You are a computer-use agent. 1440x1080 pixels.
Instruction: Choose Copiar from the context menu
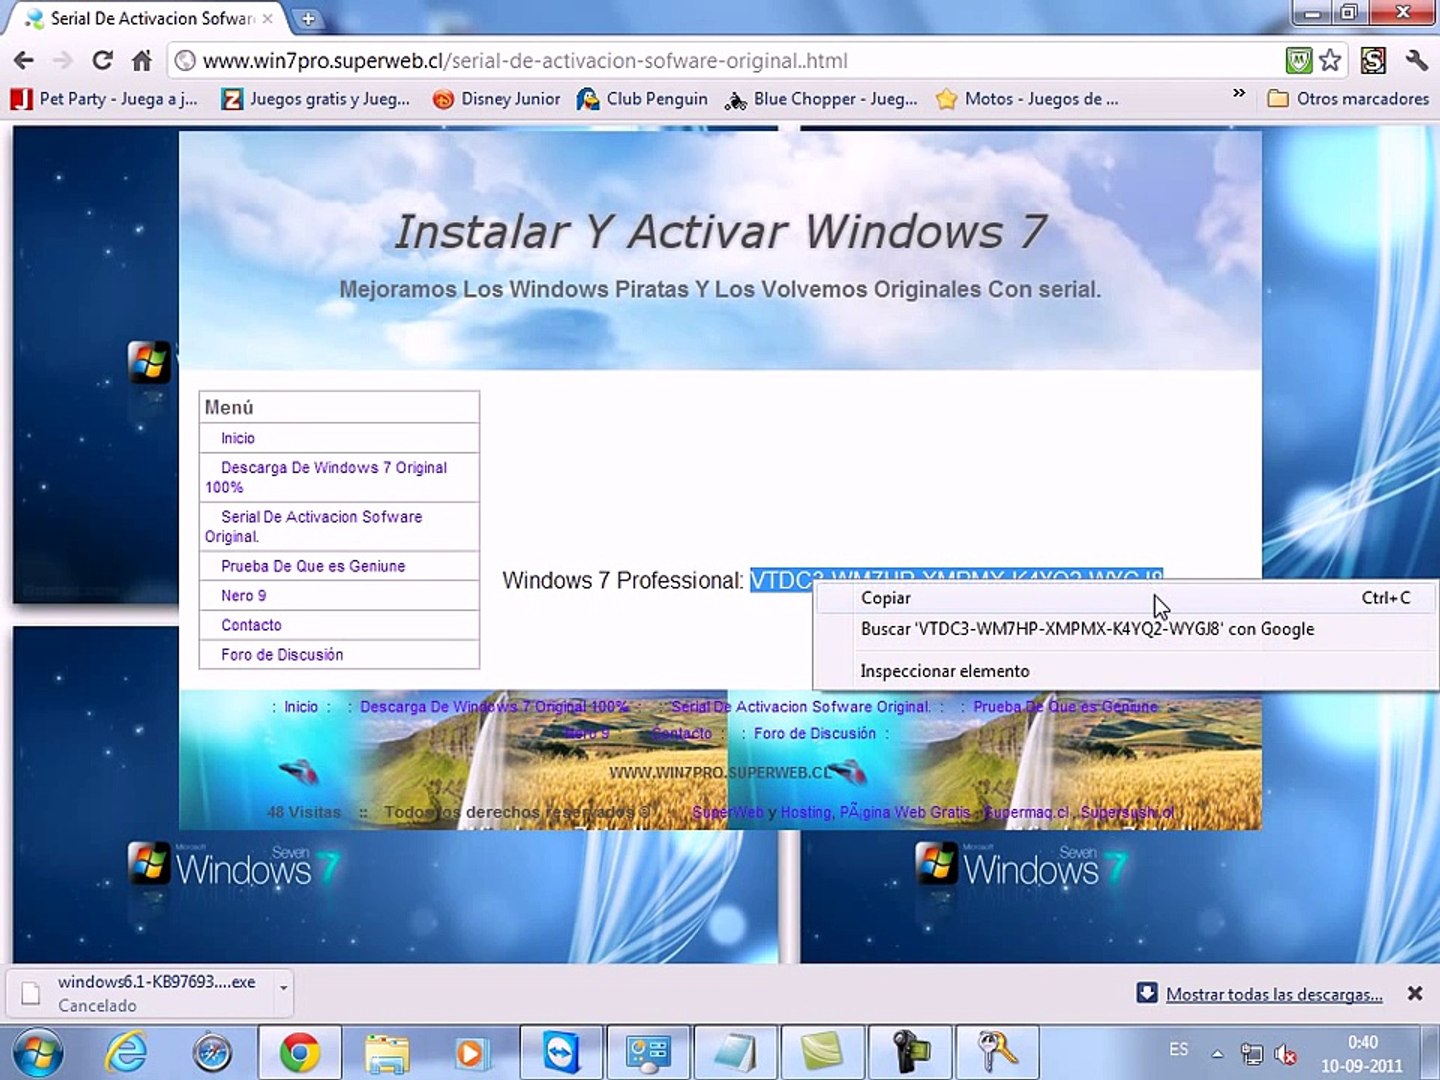[1126, 598]
